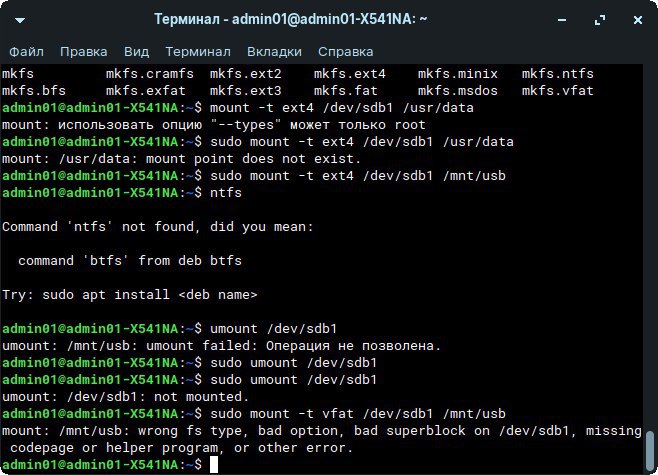Open the Файл menu

point(26,51)
